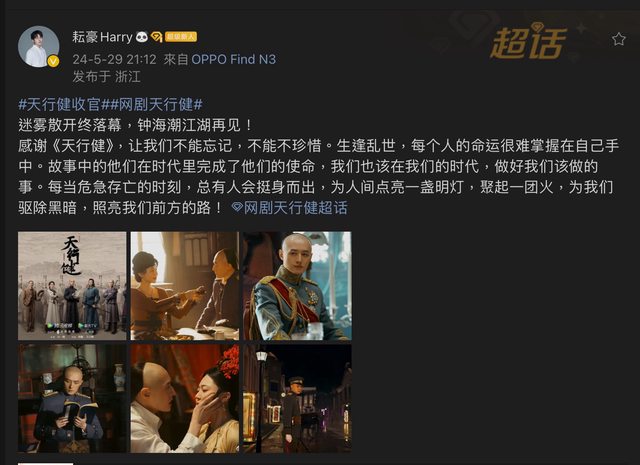640x465 pixels.
Task: View the couple face-touching photo
Action: 185,398
